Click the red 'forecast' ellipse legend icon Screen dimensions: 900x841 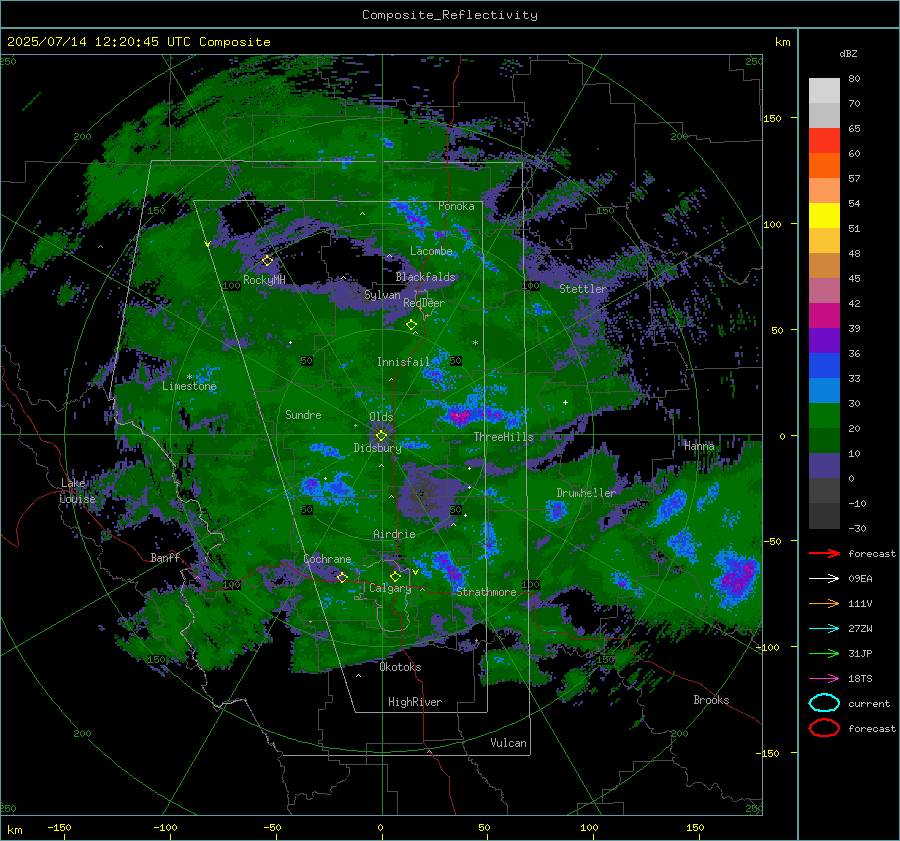click(824, 728)
